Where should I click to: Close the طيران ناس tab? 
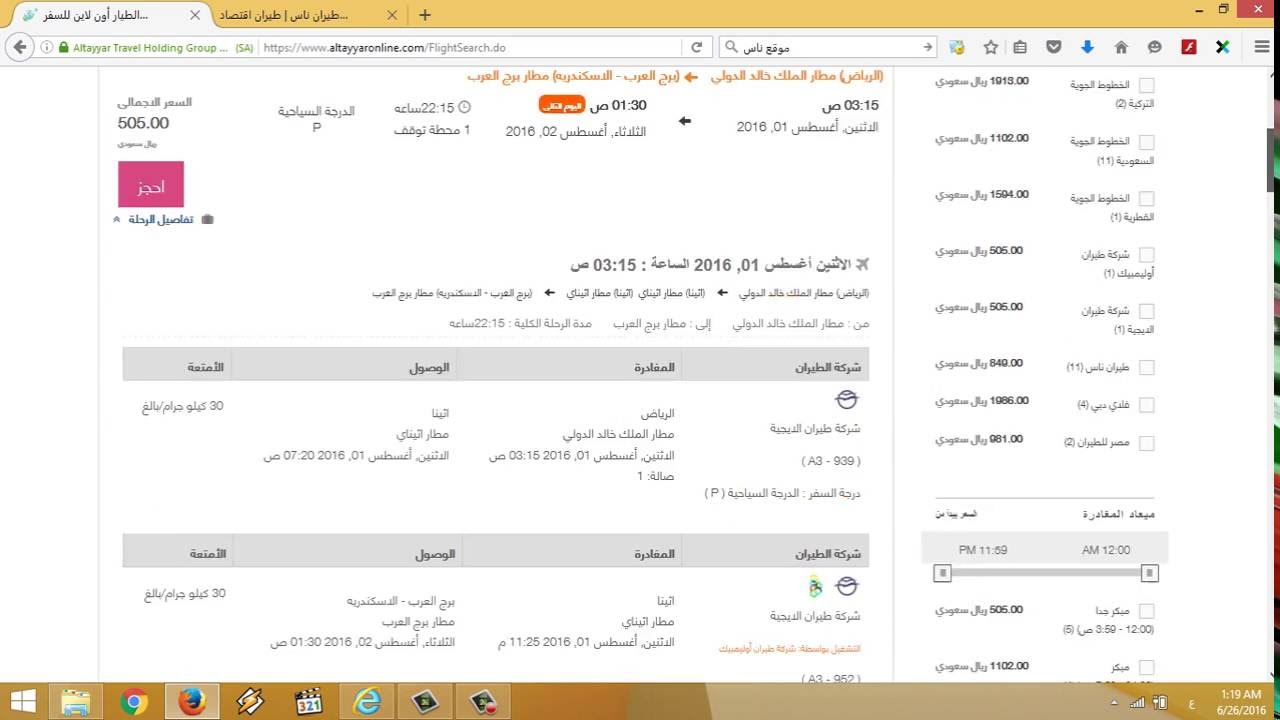coord(392,15)
